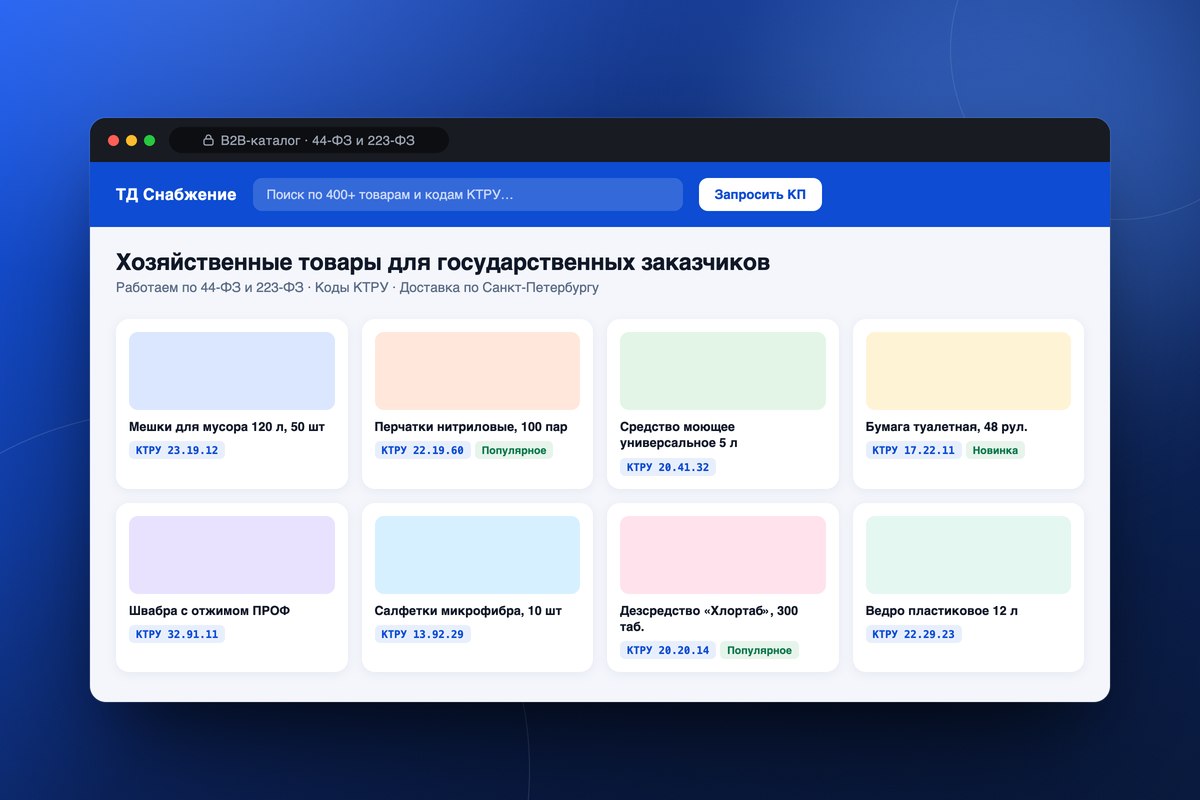Click the КТРУ 20.20.14 code tag
The image size is (1200, 800).
[668, 650]
